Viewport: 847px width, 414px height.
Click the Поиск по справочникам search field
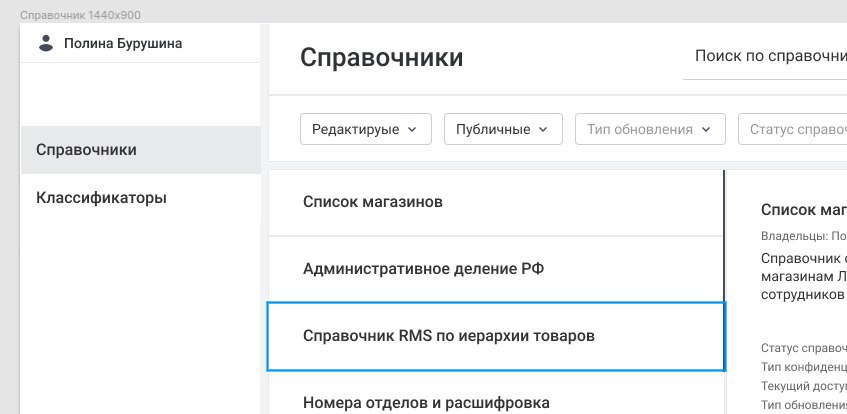point(765,56)
